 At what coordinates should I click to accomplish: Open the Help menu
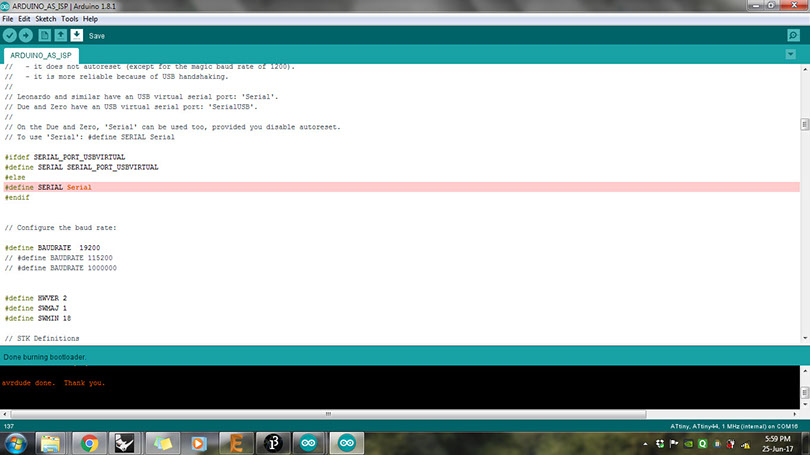coord(90,19)
